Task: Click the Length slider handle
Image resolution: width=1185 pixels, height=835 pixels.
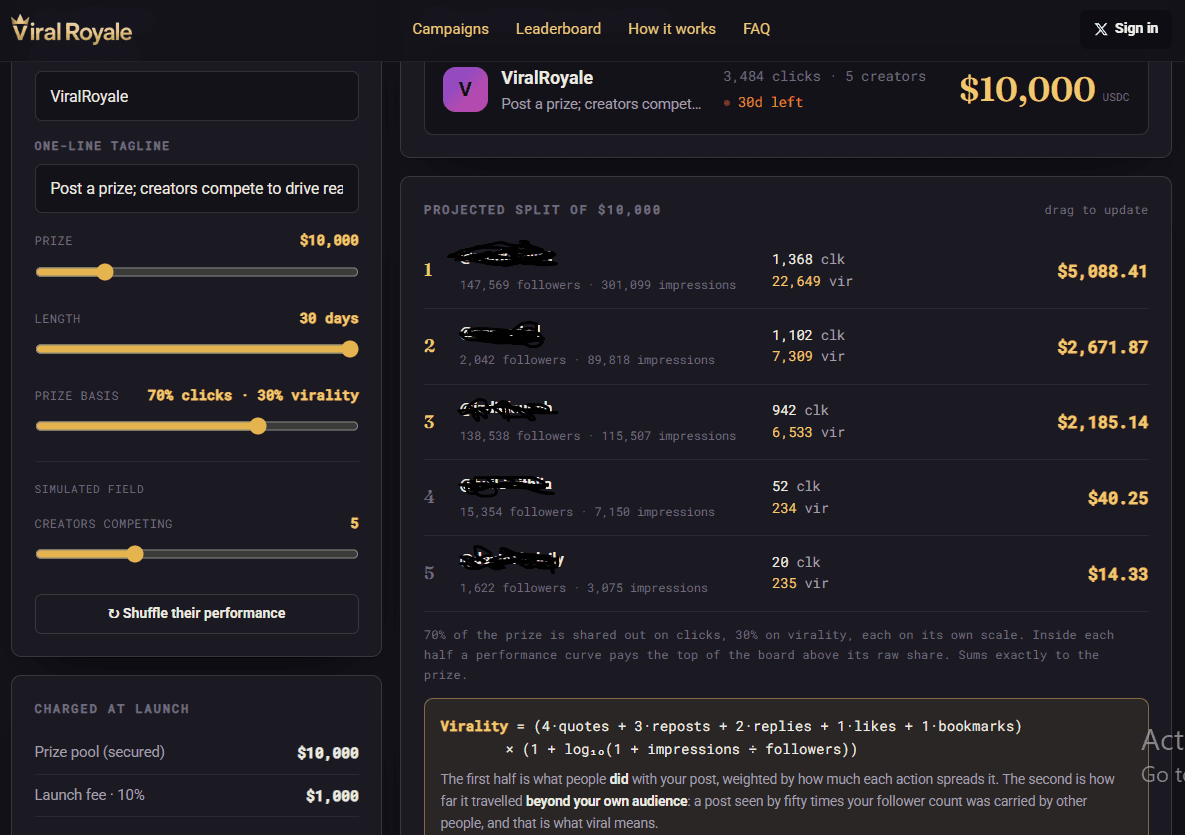Action: (350, 349)
